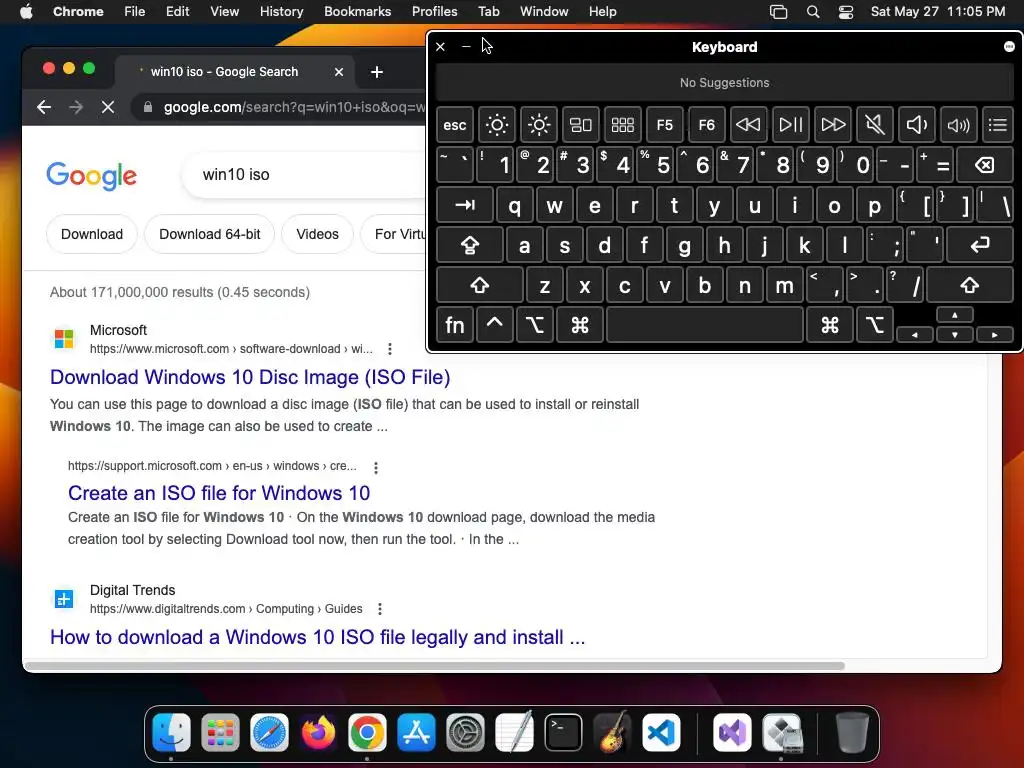Tap the play/pause media key
The image size is (1024, 768).
click(x=790, y=125)
